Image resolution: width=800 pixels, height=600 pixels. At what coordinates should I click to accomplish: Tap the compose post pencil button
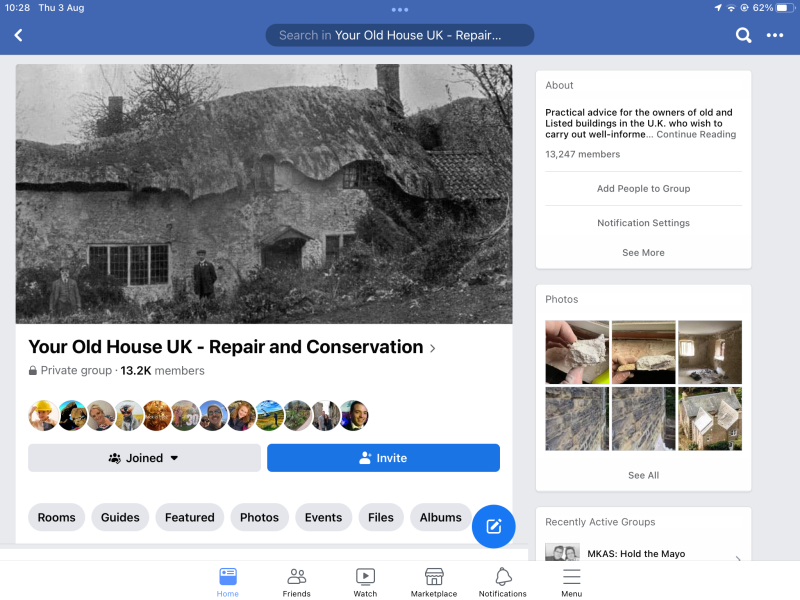point(493,526)
